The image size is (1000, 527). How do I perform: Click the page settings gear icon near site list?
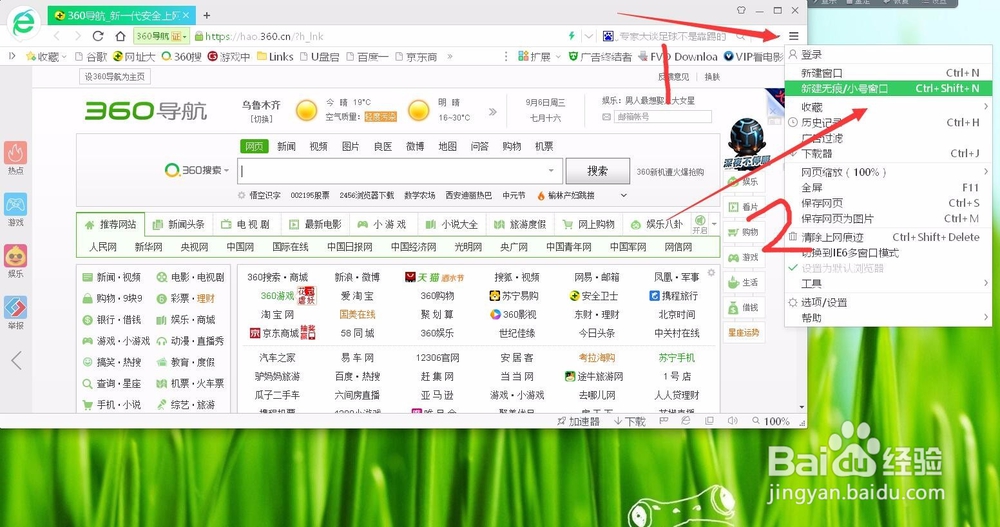[711, 273]
